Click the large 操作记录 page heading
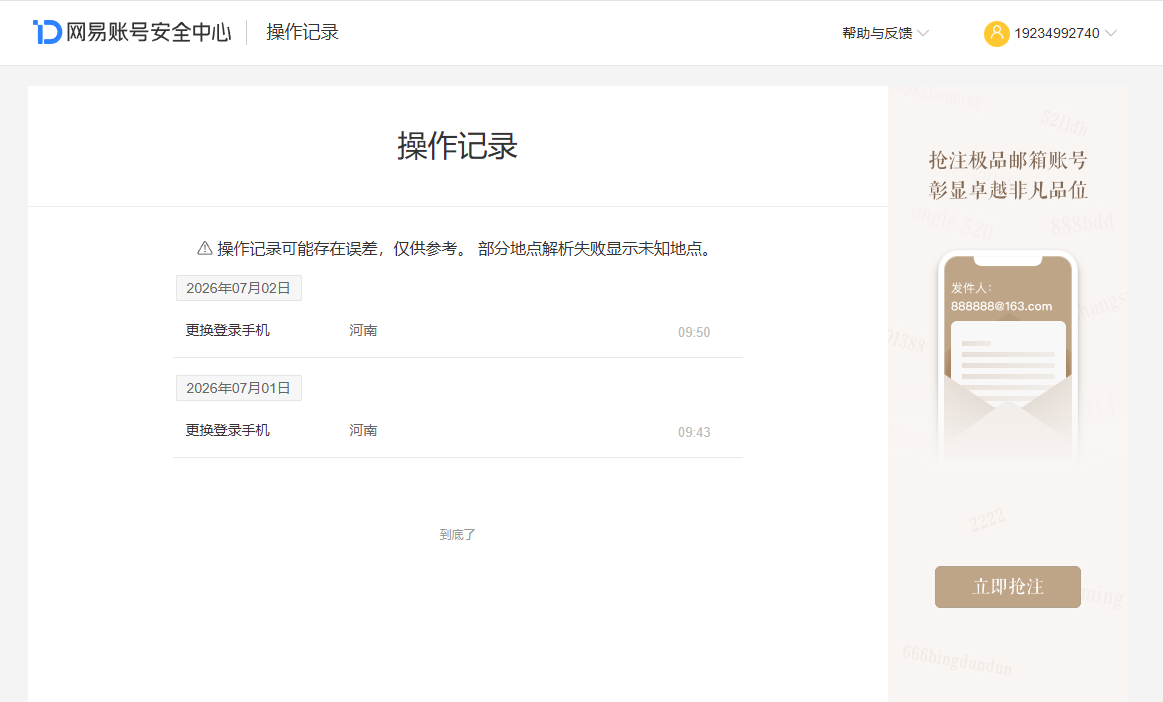The width and height of the screenshot is (1163, 702). point(457,146)
